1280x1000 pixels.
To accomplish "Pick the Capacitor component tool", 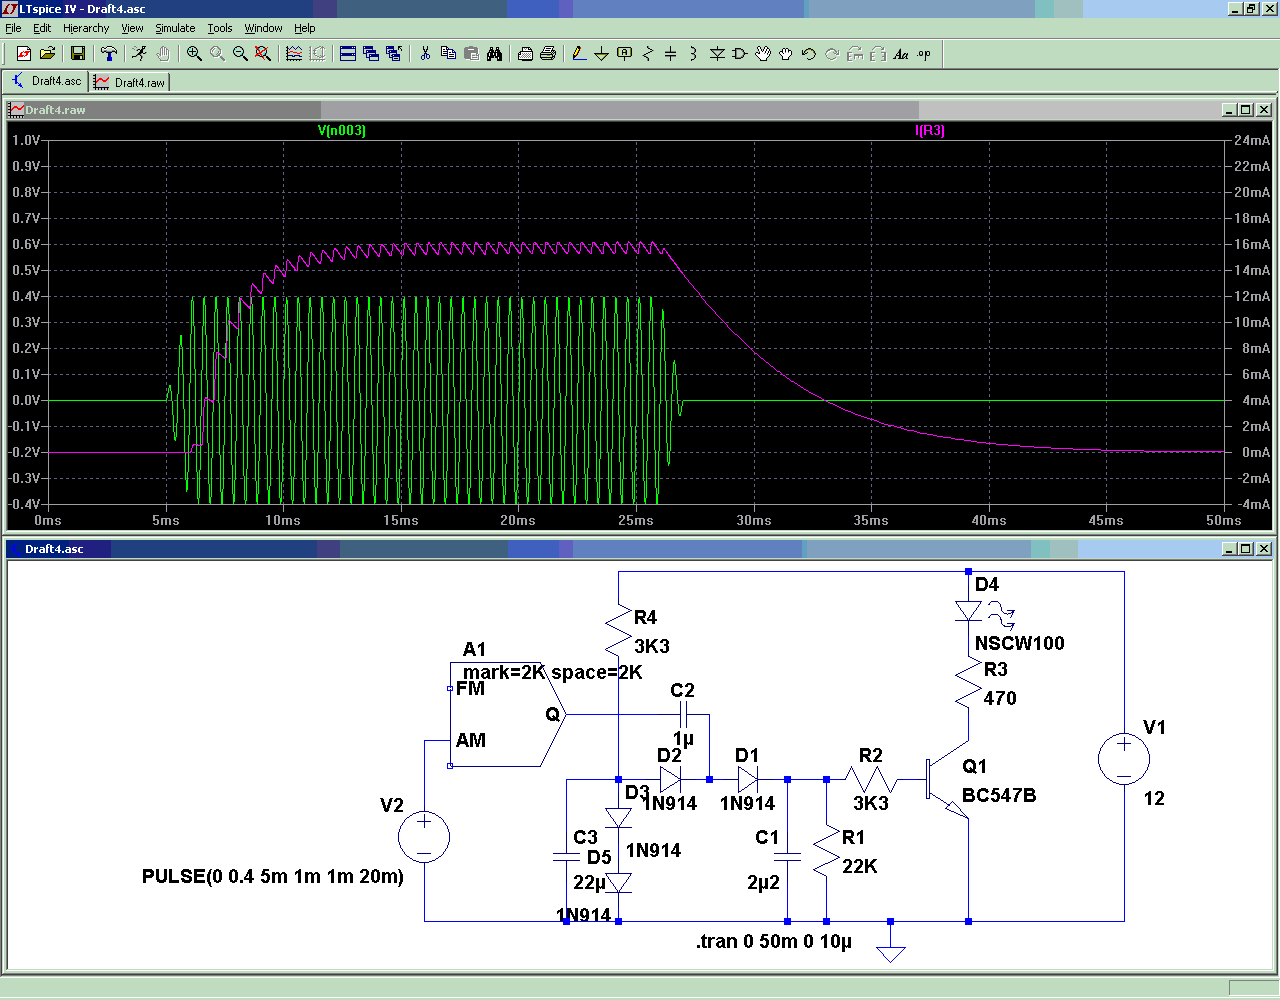I will pos(670,54).
